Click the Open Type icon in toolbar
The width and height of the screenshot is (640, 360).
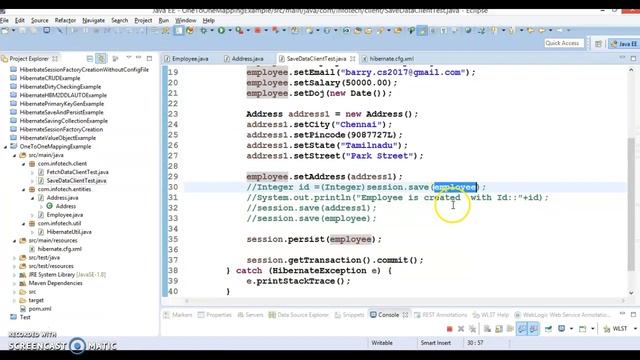[358, 30]
